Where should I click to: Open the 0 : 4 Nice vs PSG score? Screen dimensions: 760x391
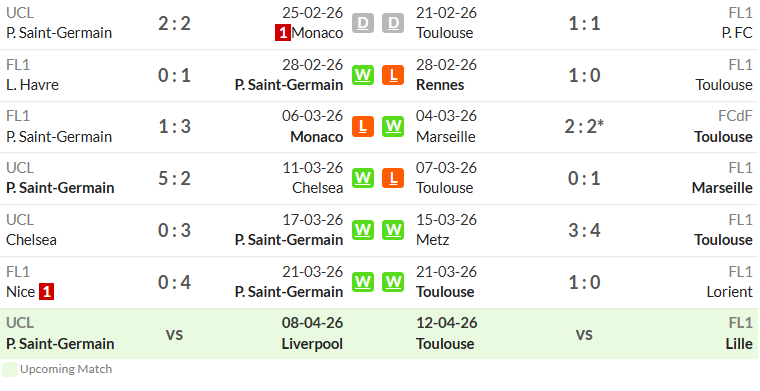[174, 282]
